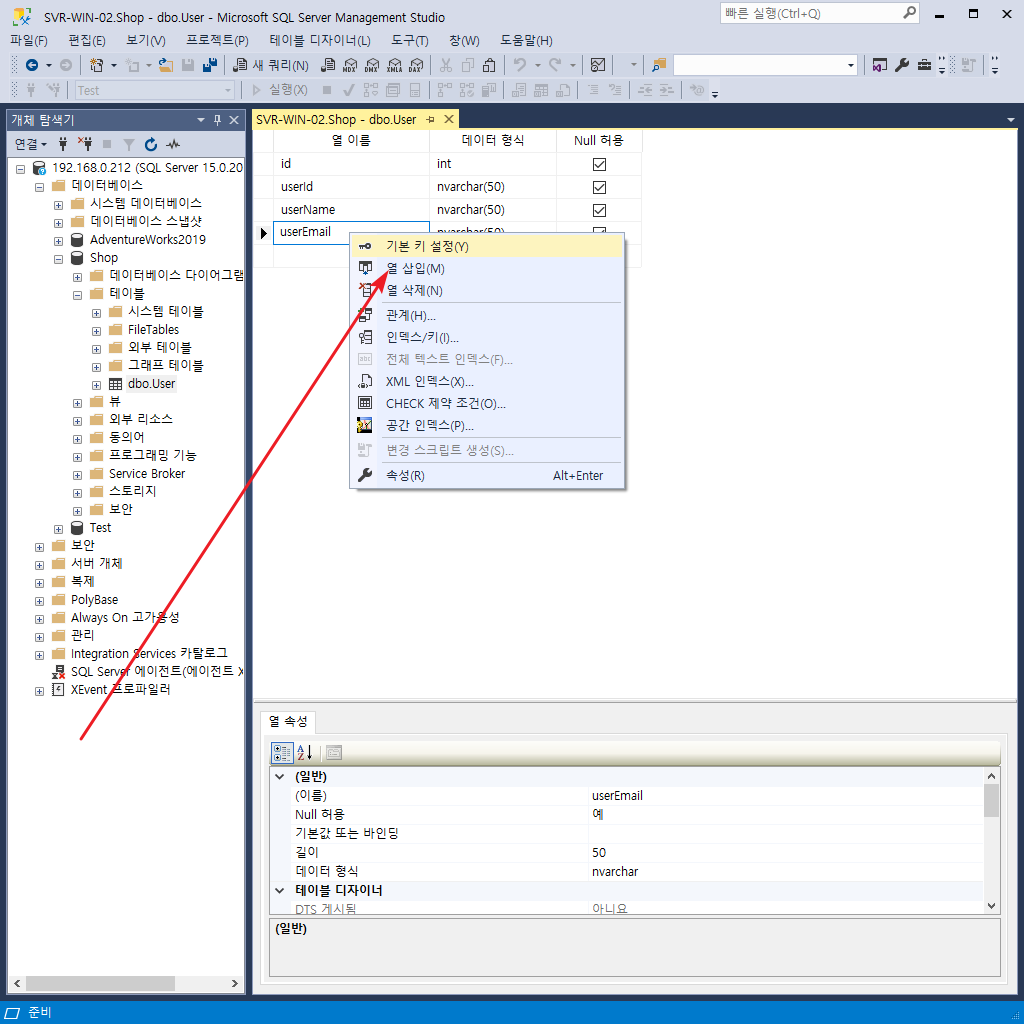Close the Object Explorer panel
The width and height of the screenshot is (1024, 1024).
click(234, 120)
